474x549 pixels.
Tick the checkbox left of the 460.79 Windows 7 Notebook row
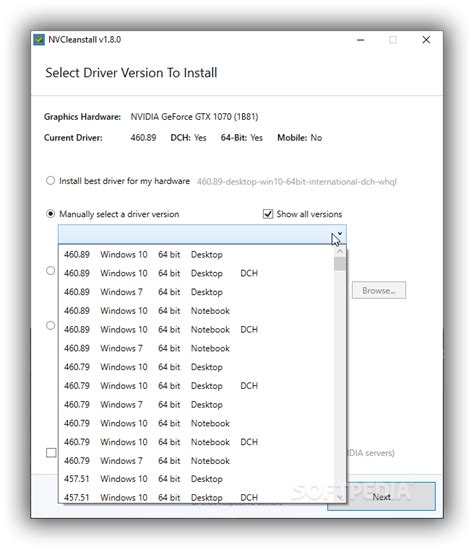point(51,453)
